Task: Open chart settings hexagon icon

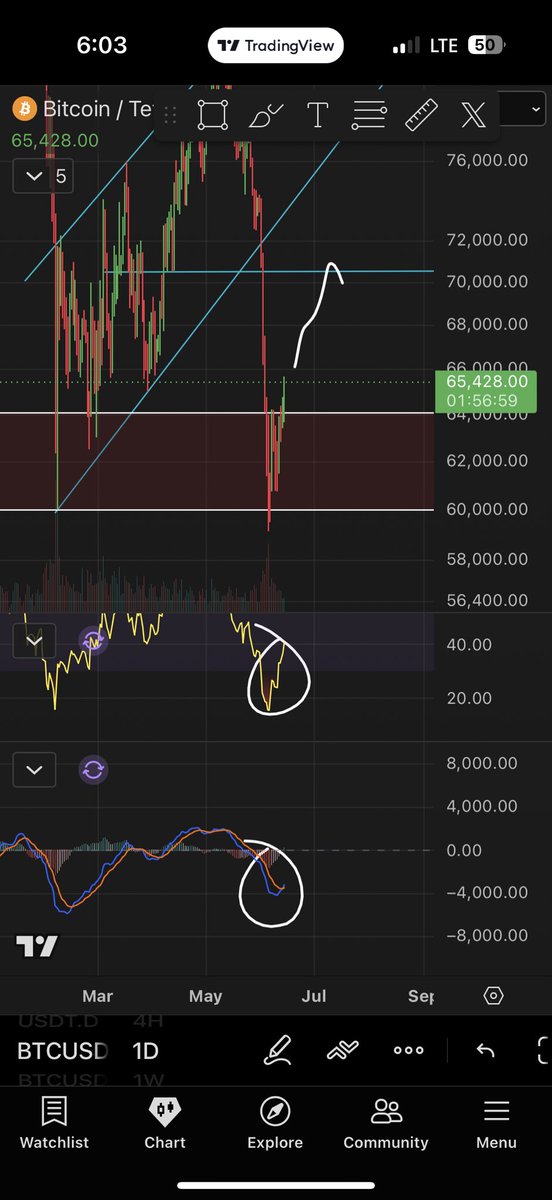Action: pyautogui.click(x=493, y=996)
